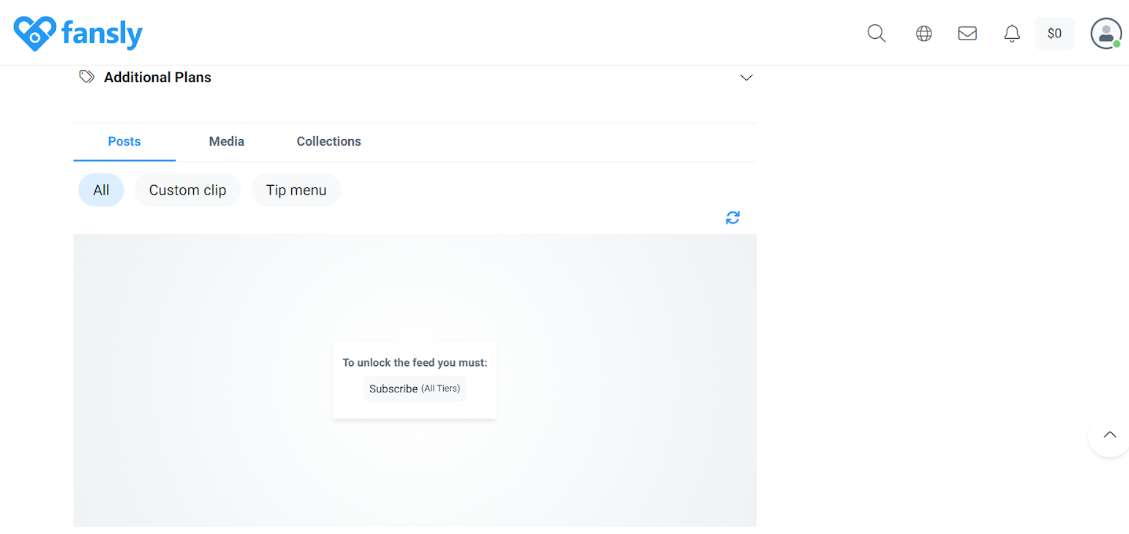The image size is (1129, 534).
Task: Refresh the feed with the reload icon
Action: [x=732, y=217]
